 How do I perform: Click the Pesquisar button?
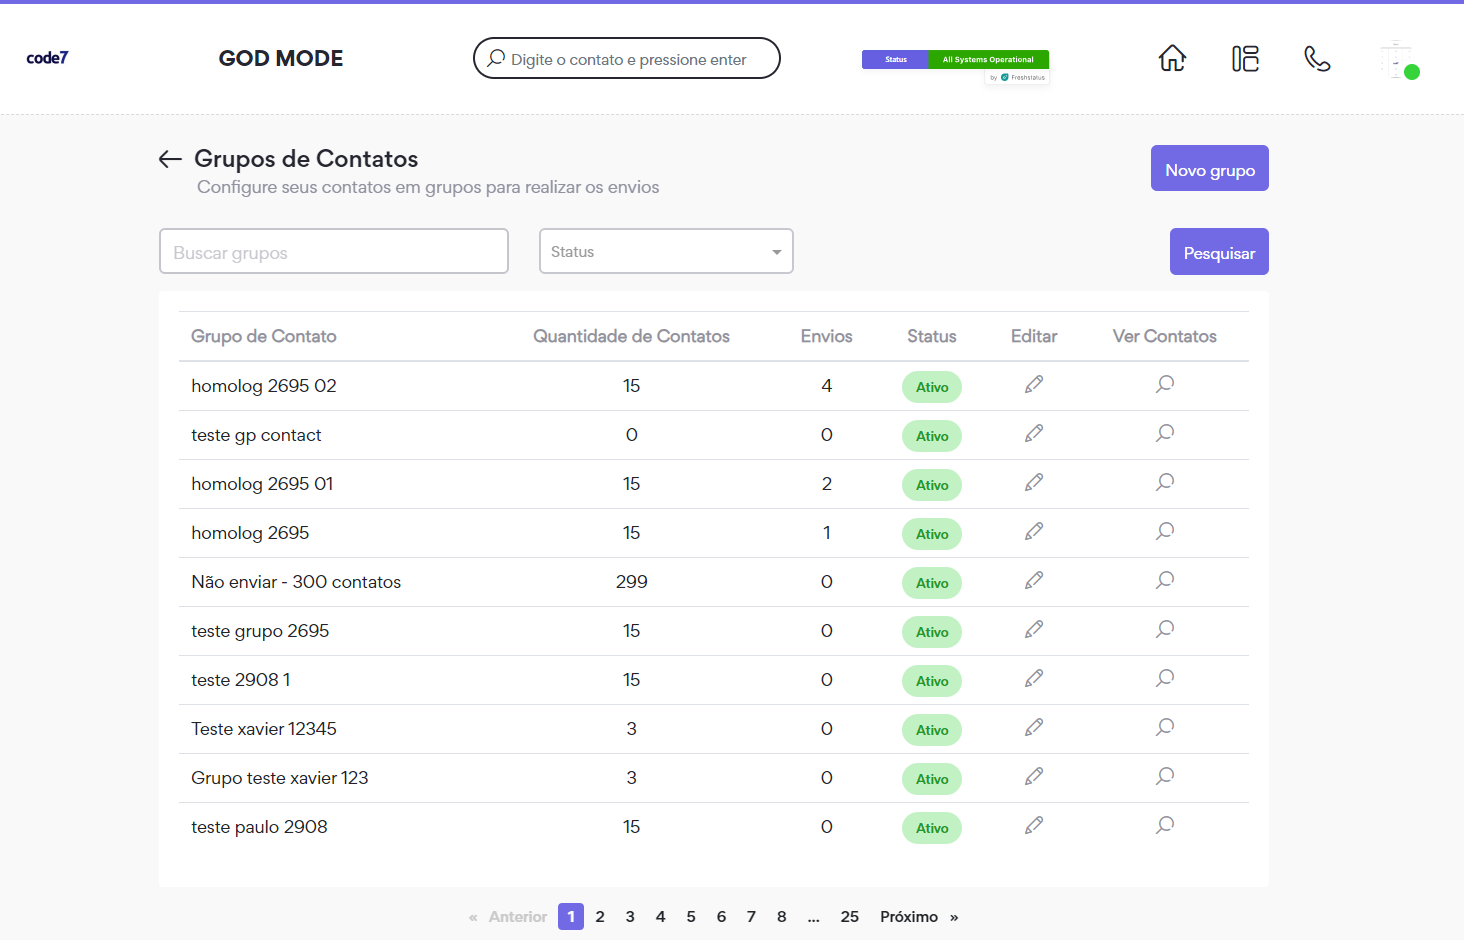coord(1219,252)
